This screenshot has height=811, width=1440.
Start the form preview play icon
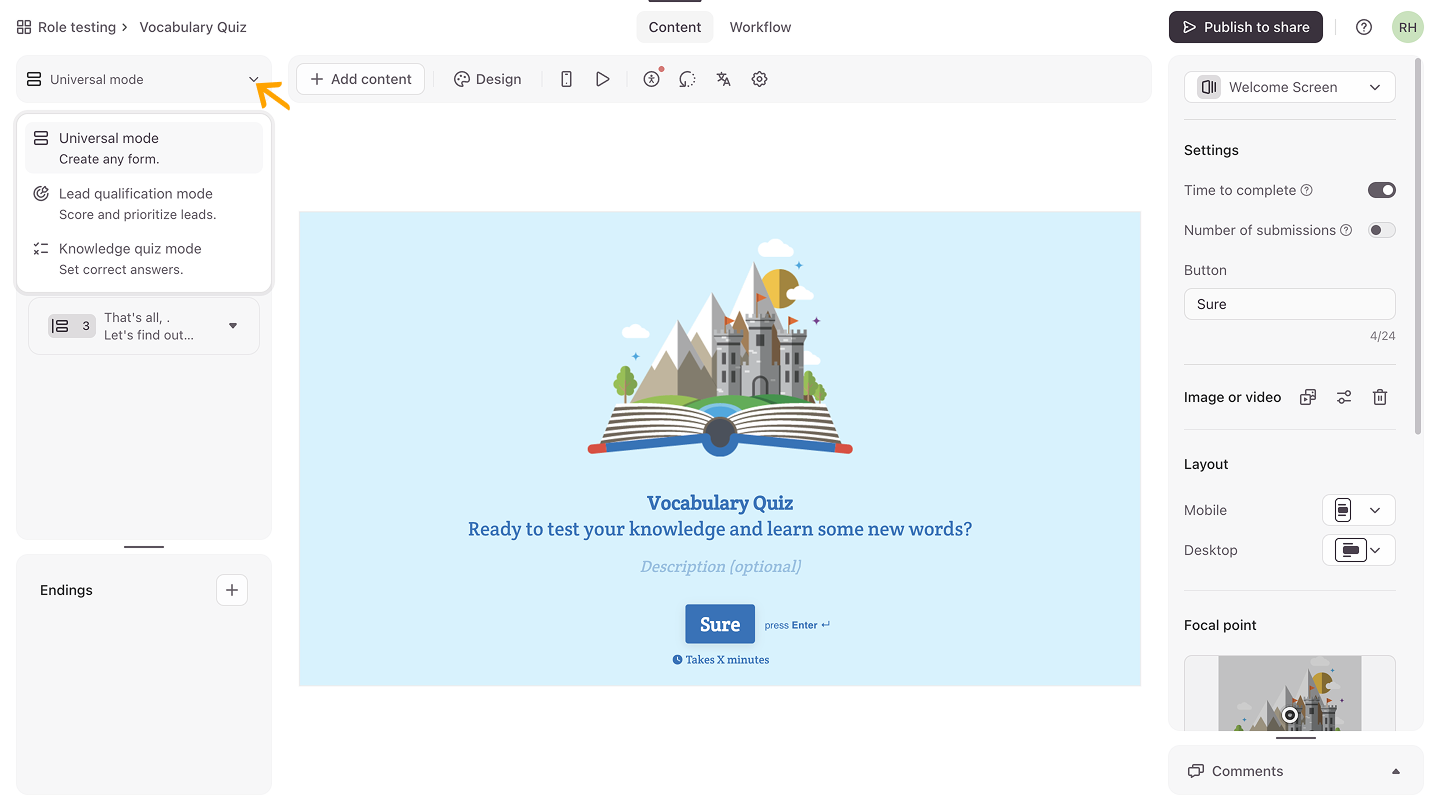602,79
